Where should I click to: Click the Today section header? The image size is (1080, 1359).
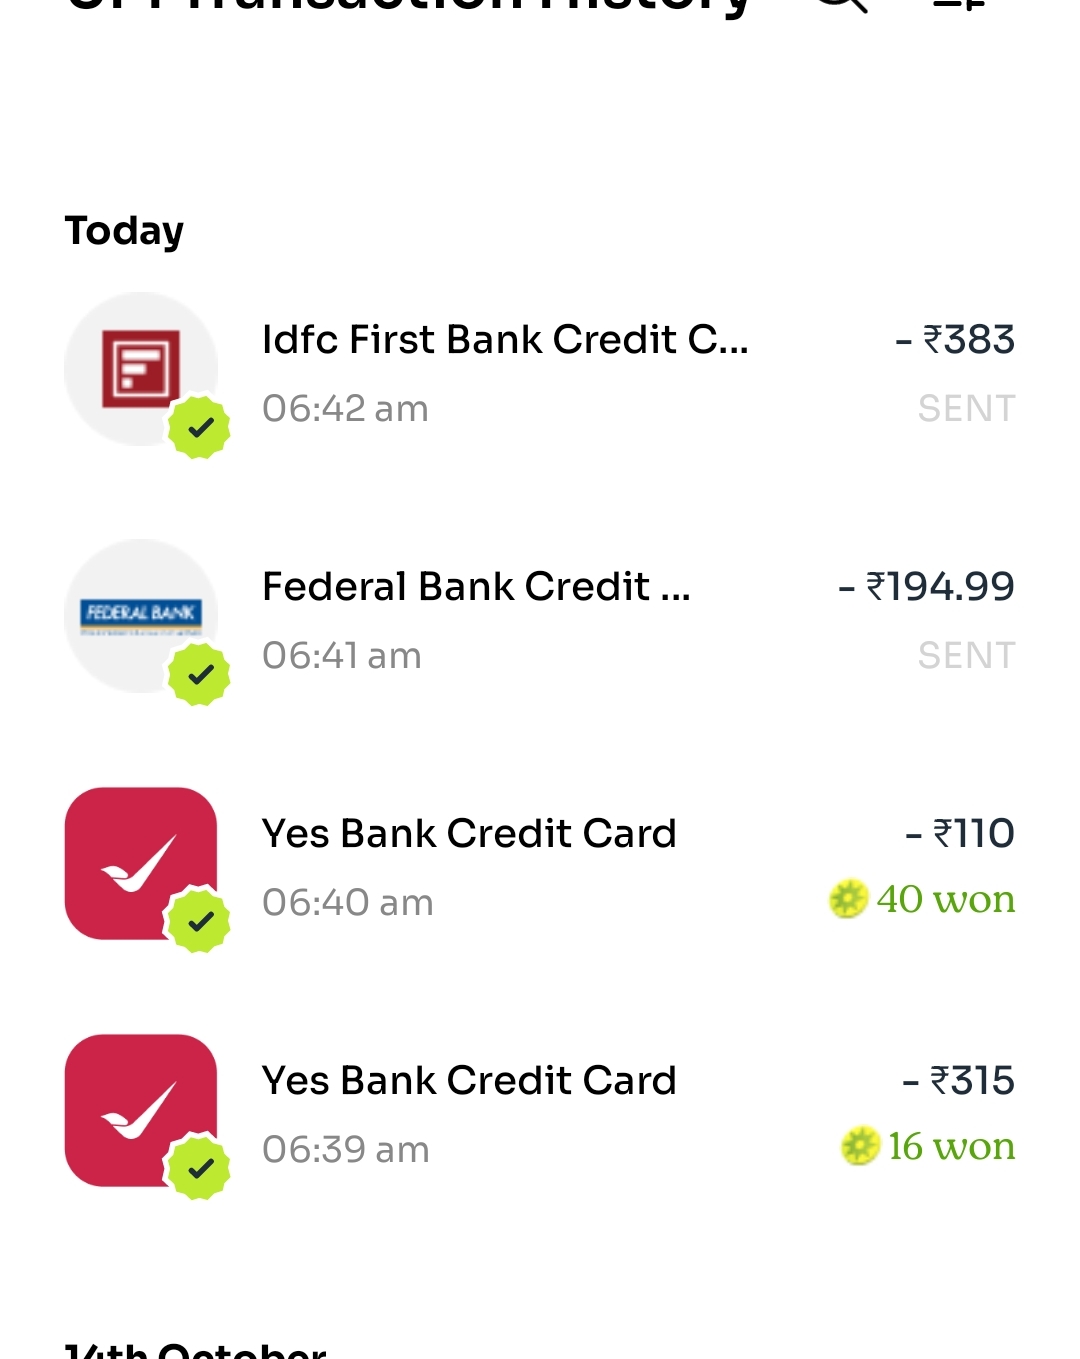click(124, 231)
